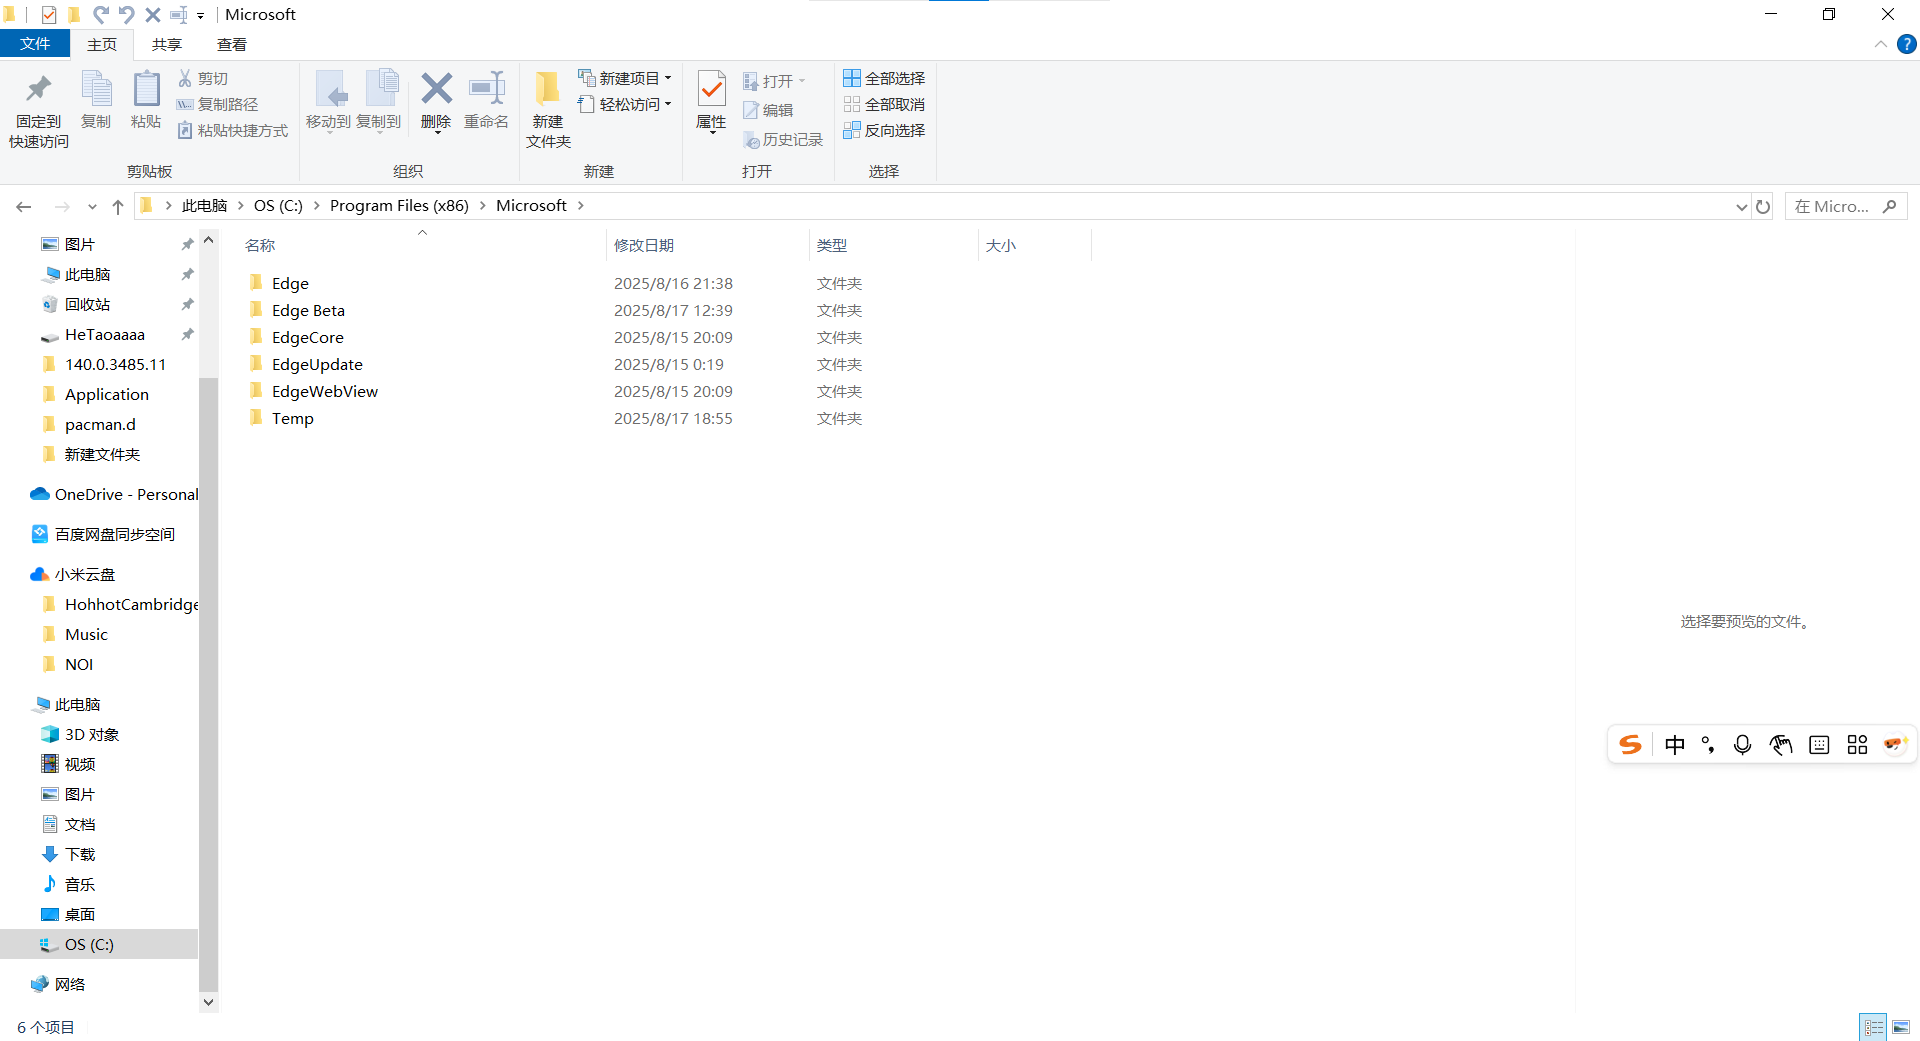
Task: Switch to large icons view layout
Action: click(x=1901, y=1027)
